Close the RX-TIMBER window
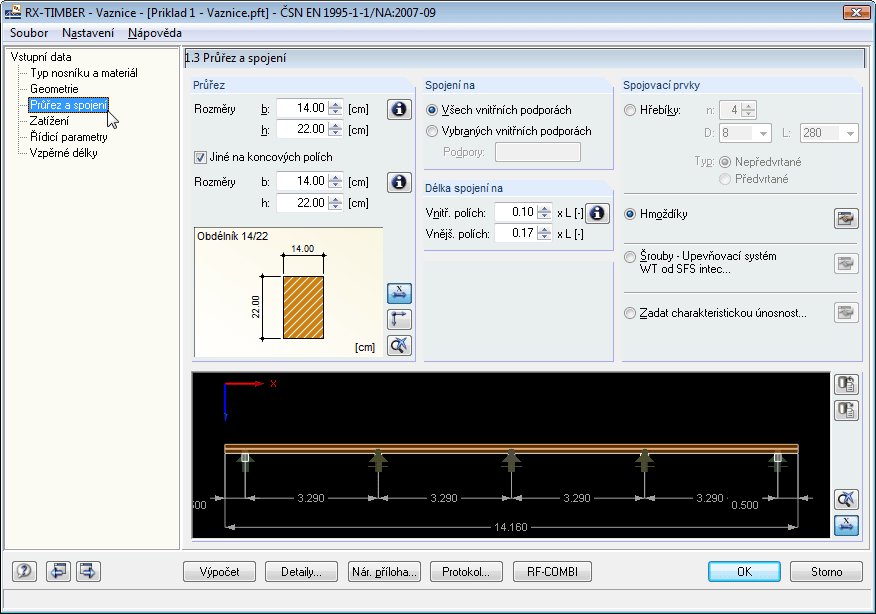Image resolution: width=876 pixels, height=614 pixels. (855, 12)
